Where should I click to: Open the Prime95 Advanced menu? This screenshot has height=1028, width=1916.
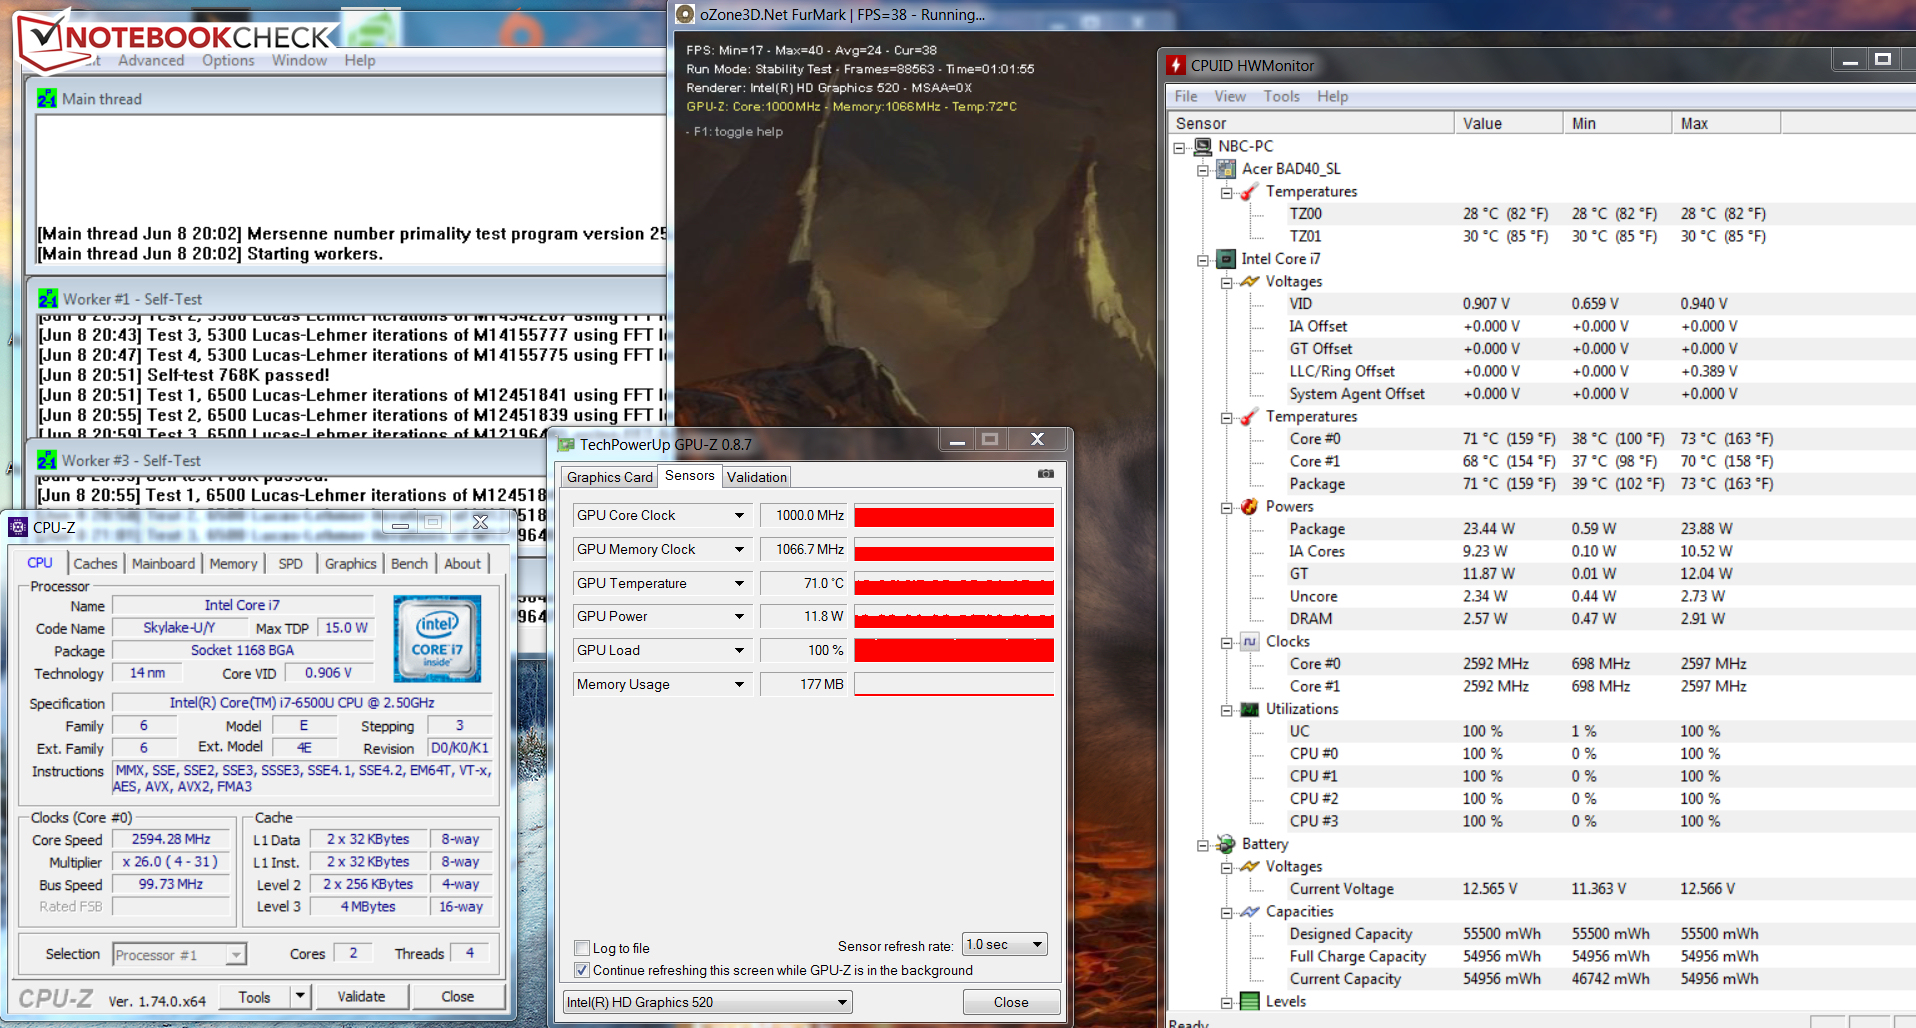click(151, 60)
